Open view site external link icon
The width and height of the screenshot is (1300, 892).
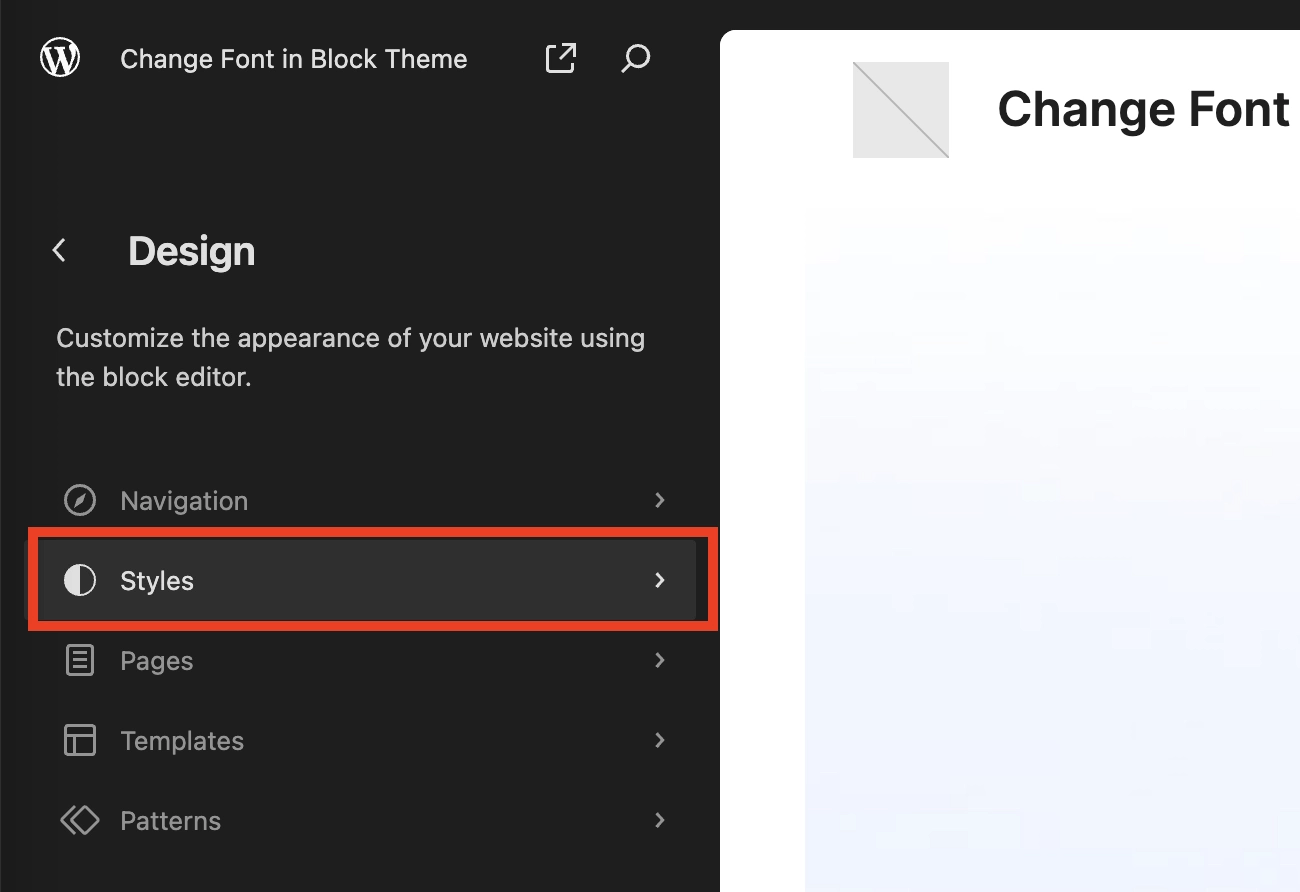click(561, 59)
